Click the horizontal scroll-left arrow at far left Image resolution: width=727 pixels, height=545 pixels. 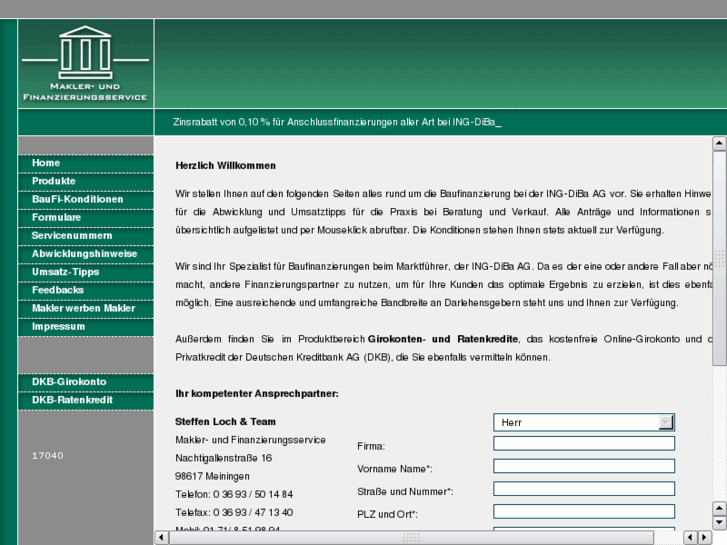click(161, 538)
